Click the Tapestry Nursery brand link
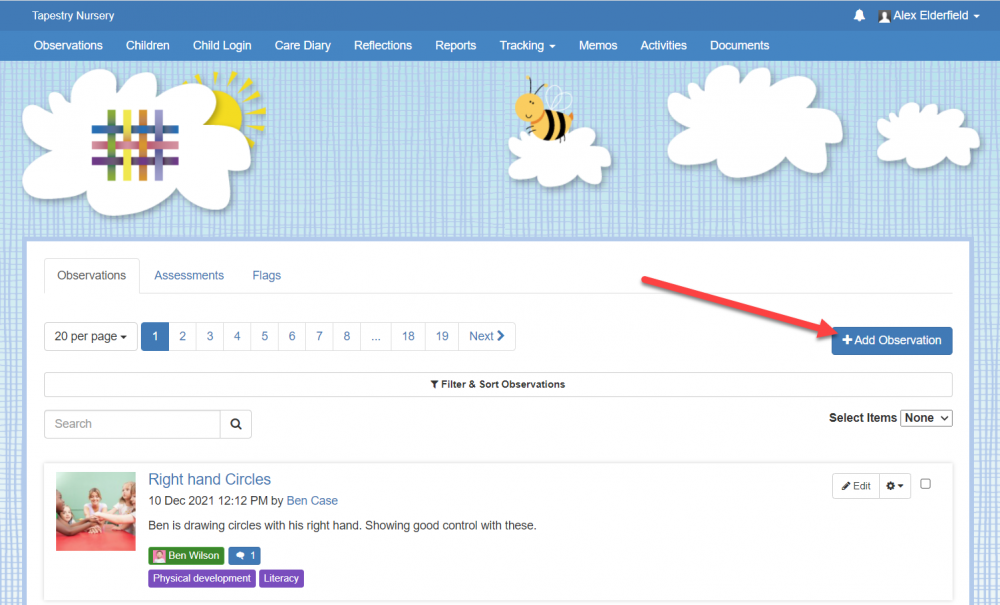Viewport: 1000px width, 605px height. pyautogui.click(x=73, y=15)
